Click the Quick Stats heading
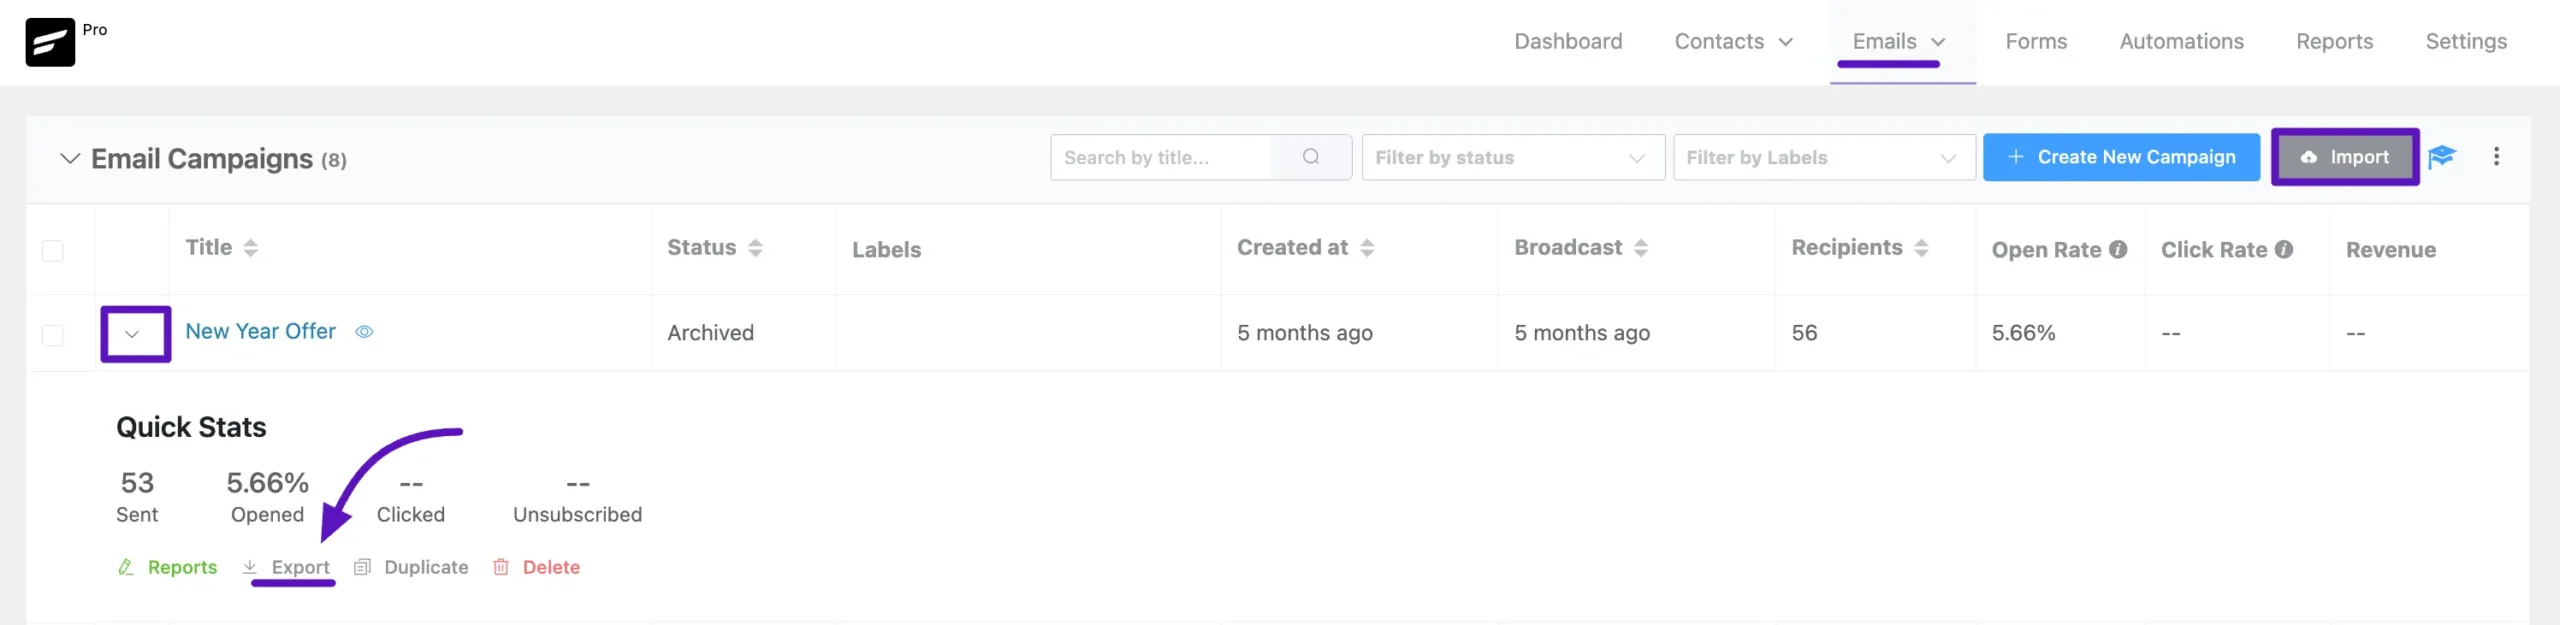2560x625 pixels. tap(191, 427)
